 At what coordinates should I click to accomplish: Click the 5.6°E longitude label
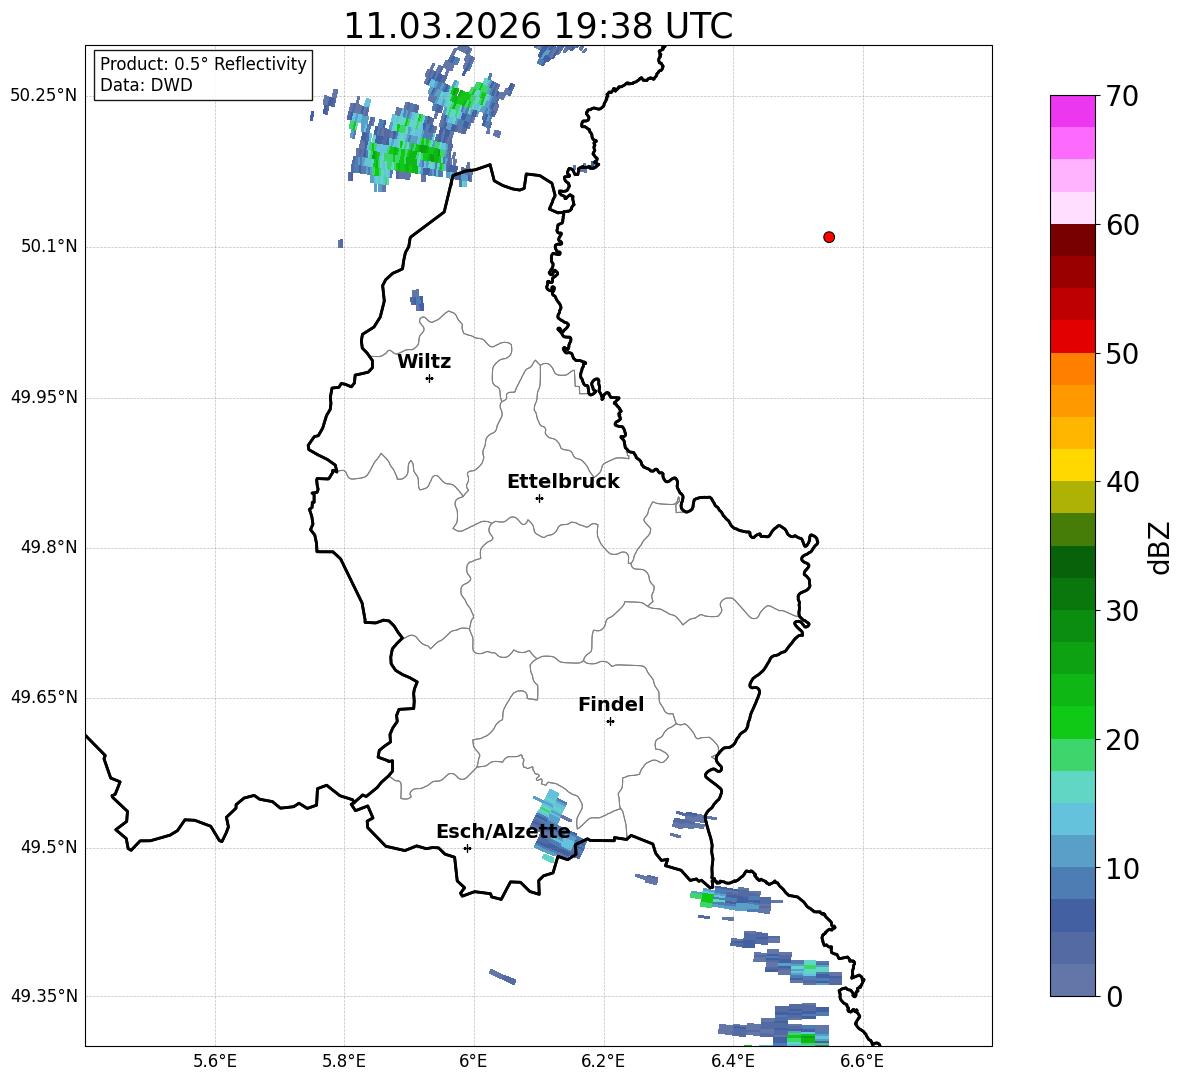pyautogui.click(x=215, y=1061)
